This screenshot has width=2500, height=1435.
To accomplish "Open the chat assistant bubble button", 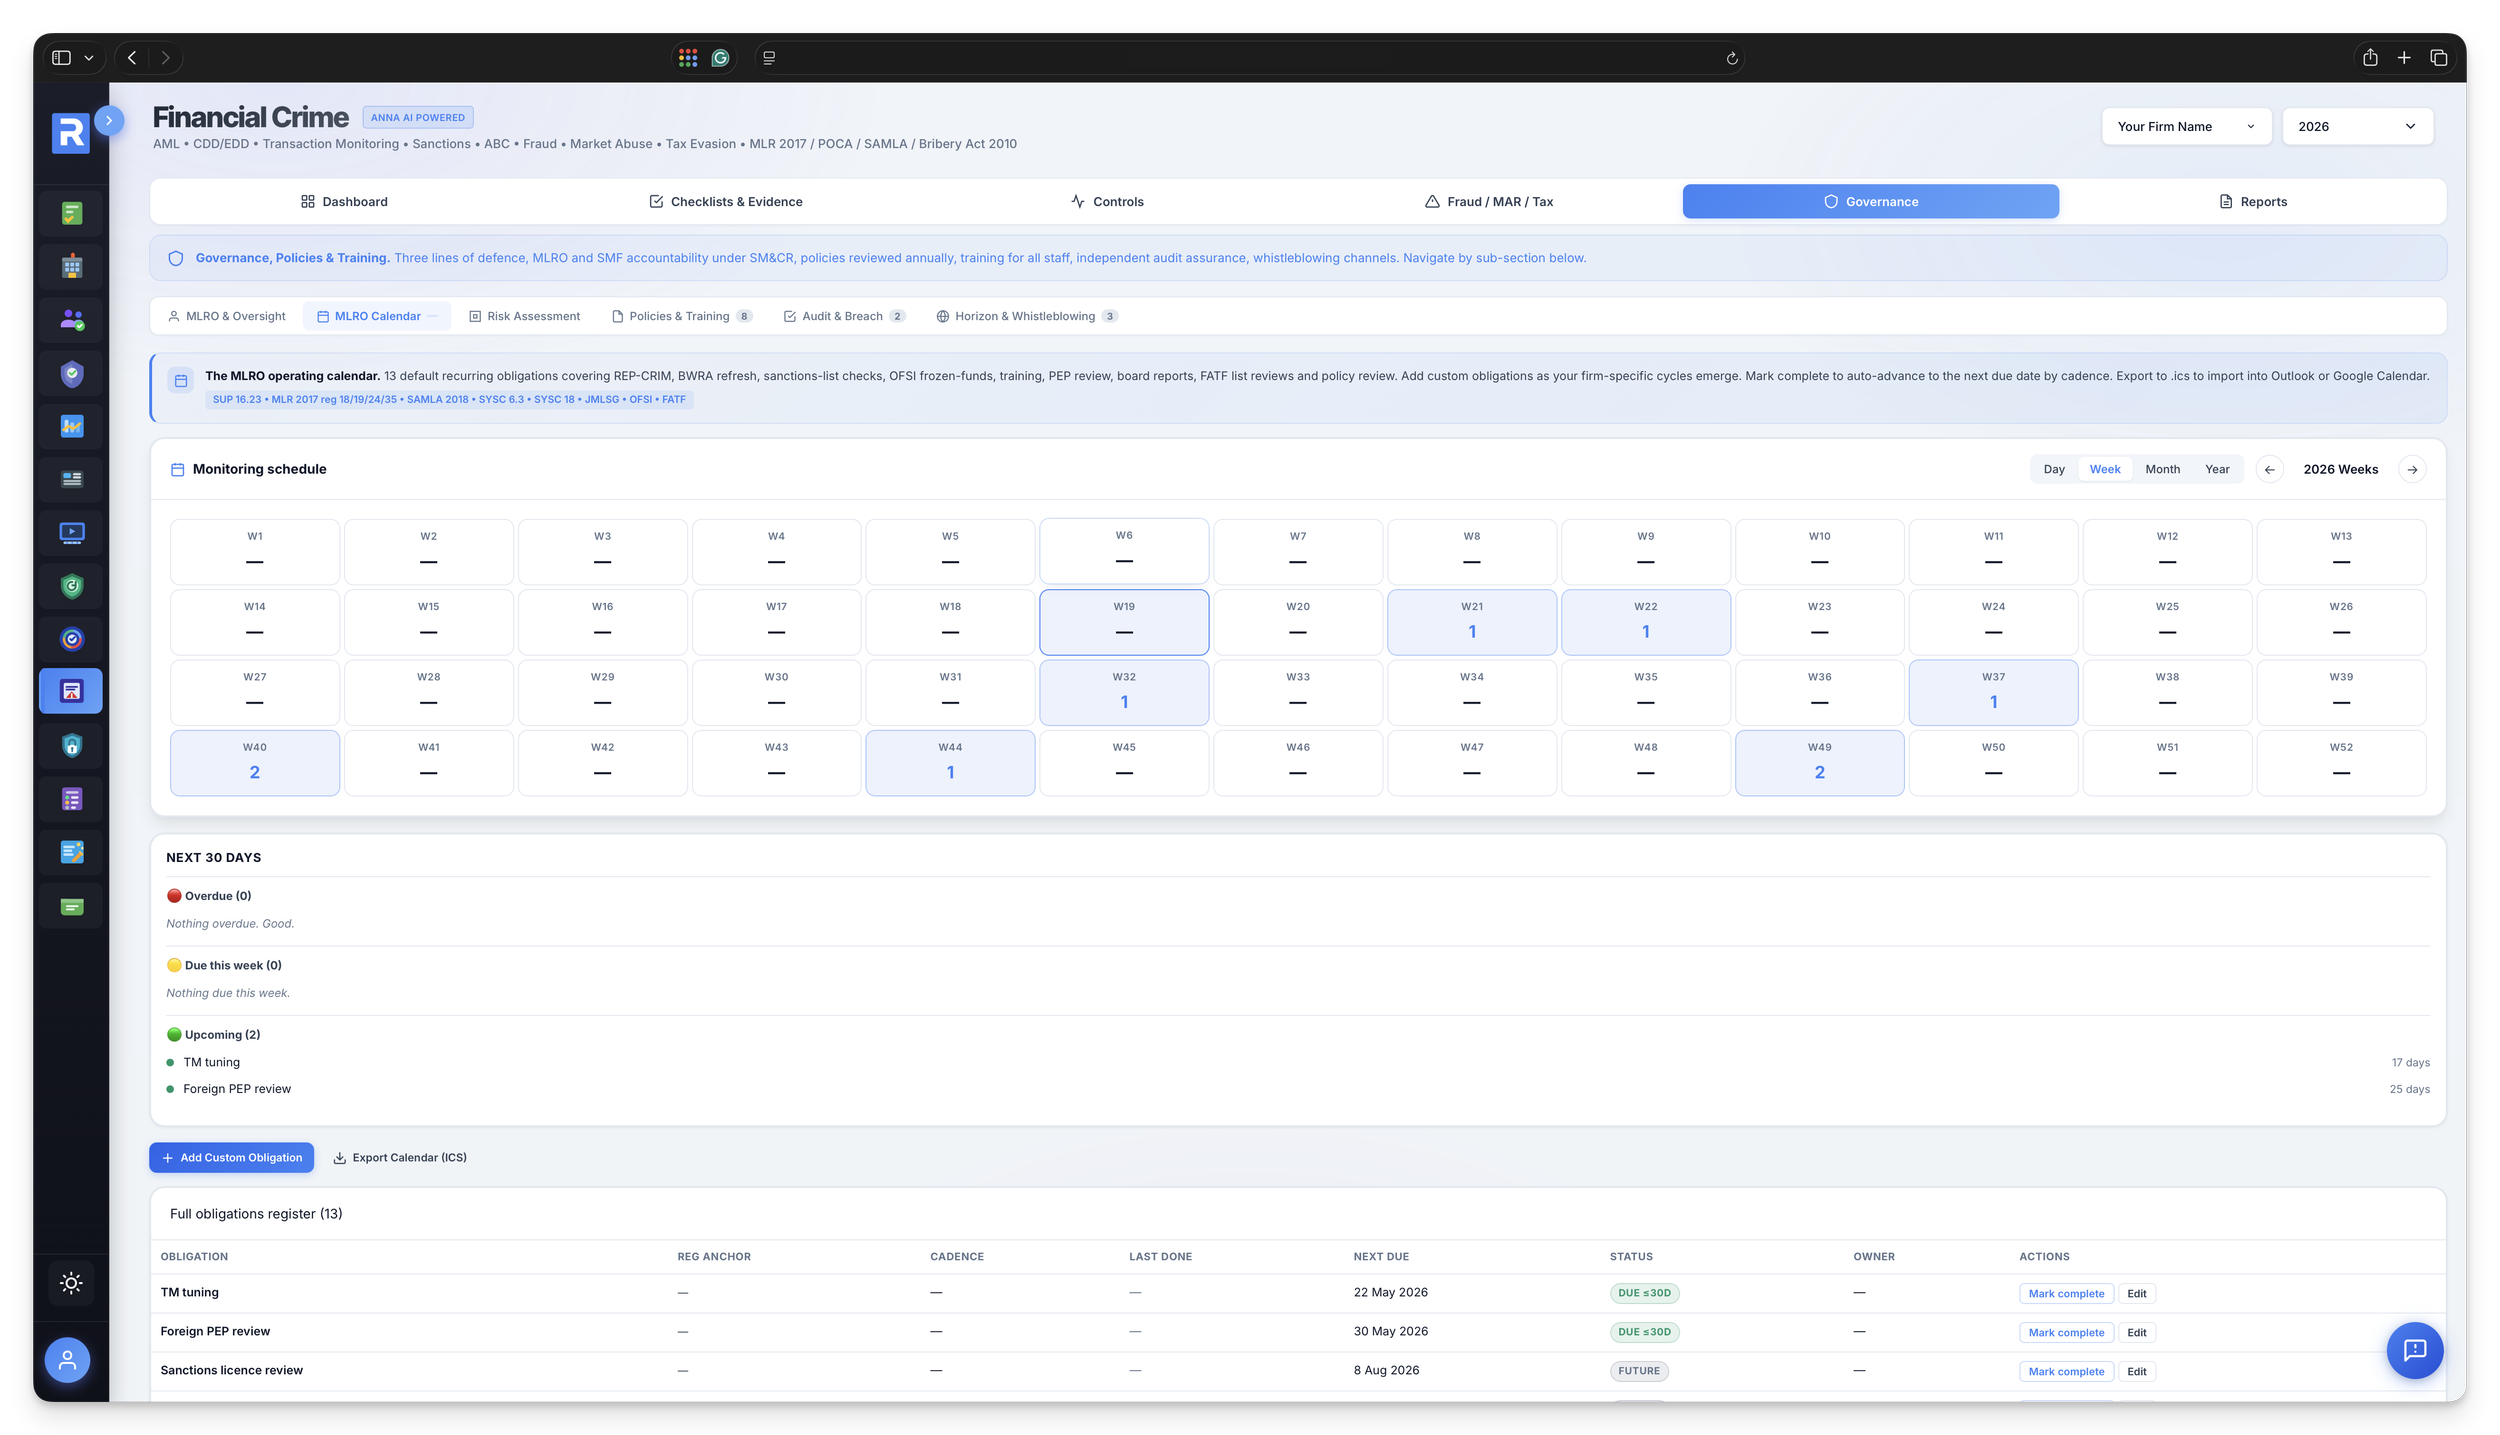I will [x=2414, y=1351].
